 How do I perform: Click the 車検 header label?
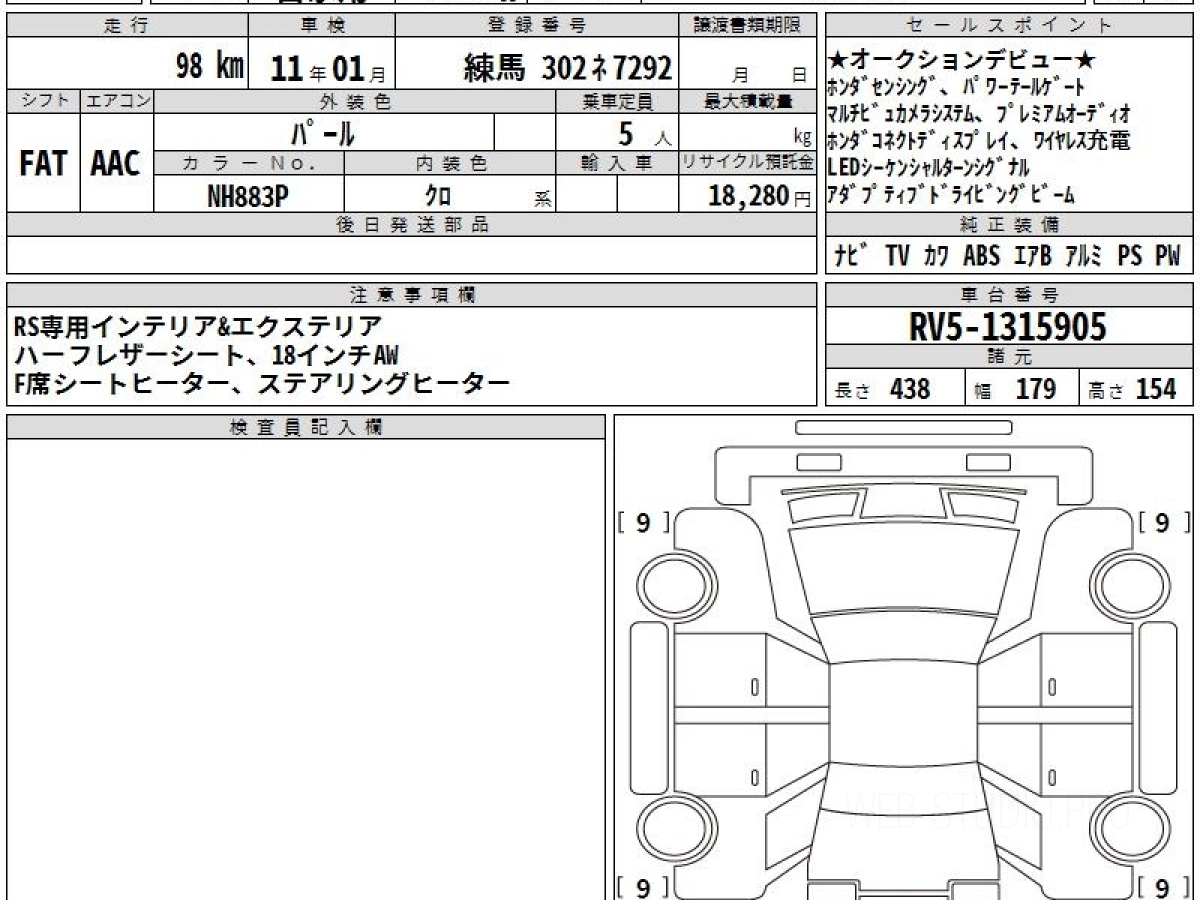(322, 26)
